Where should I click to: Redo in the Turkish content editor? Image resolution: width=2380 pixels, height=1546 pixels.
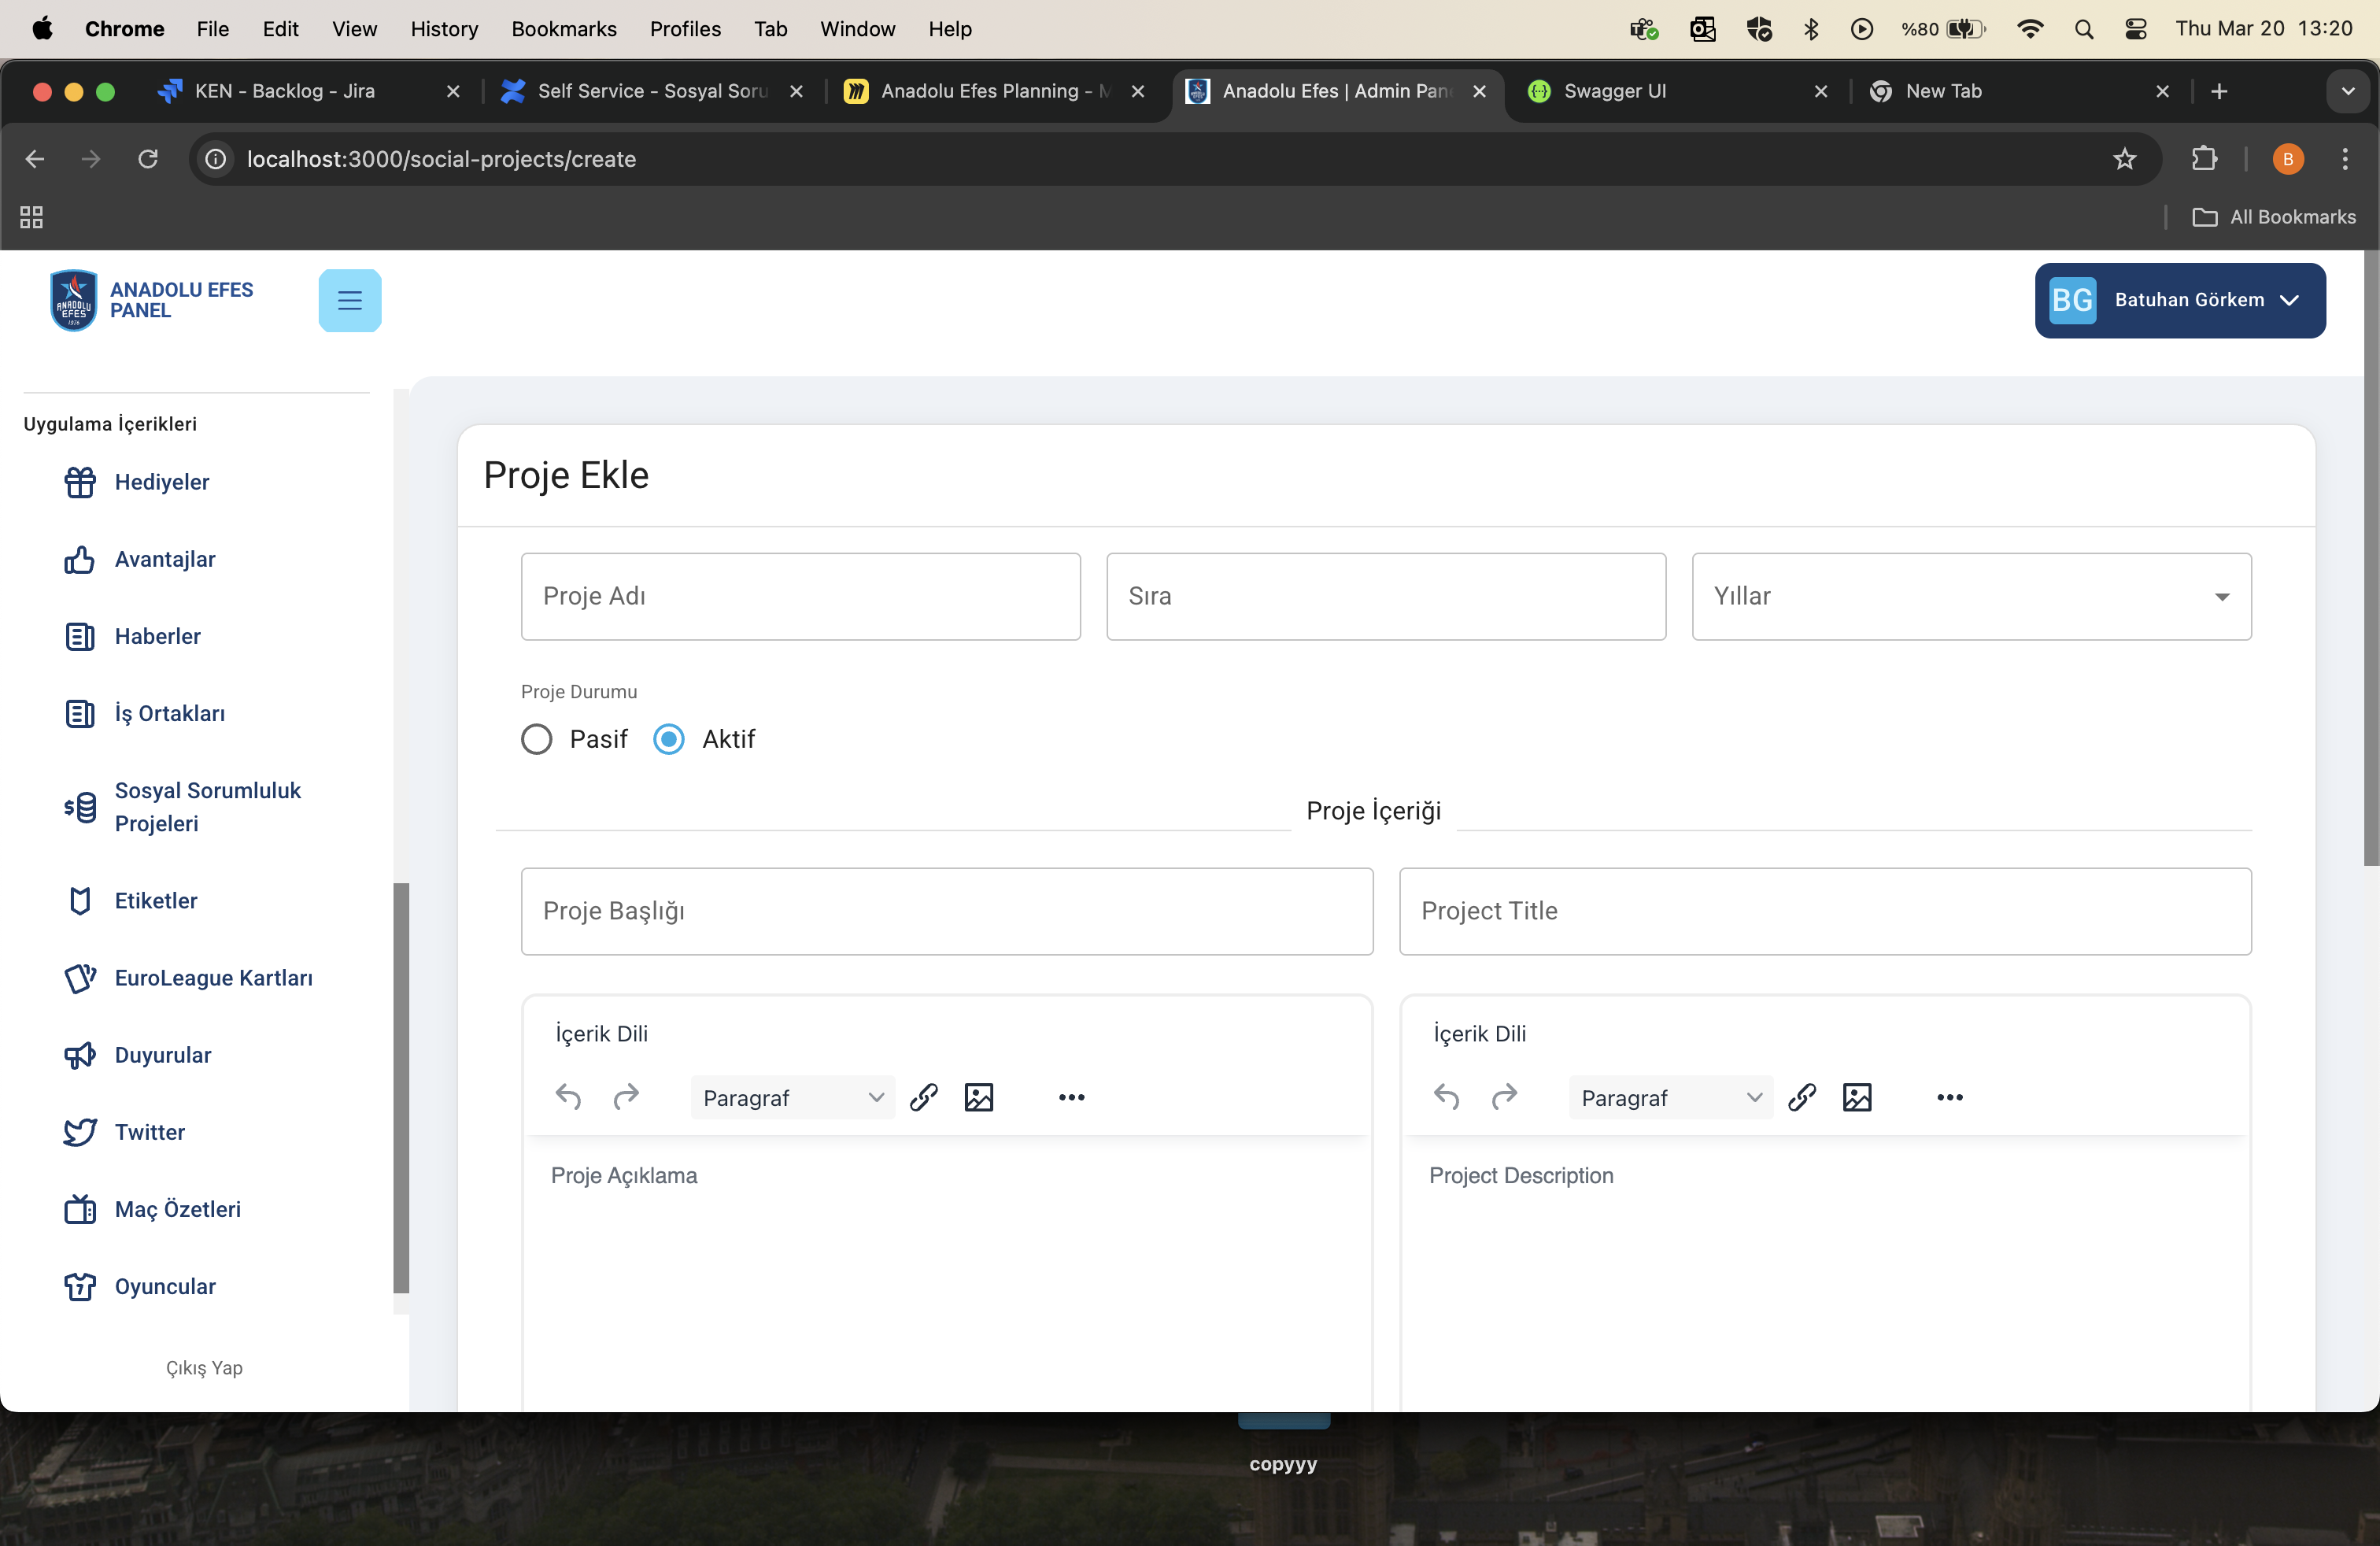626,1097
